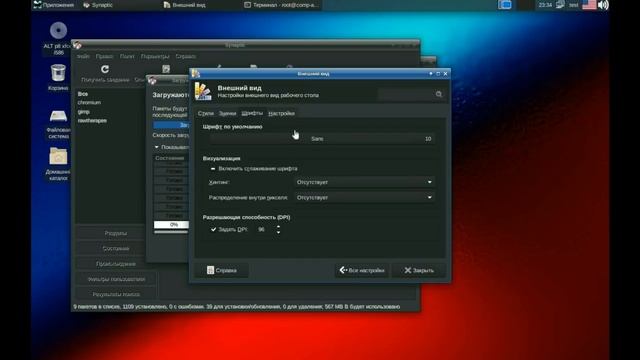Increase DPI with the stepper up arrow
This screenshot has height=360, width=640.
(278, 227)
